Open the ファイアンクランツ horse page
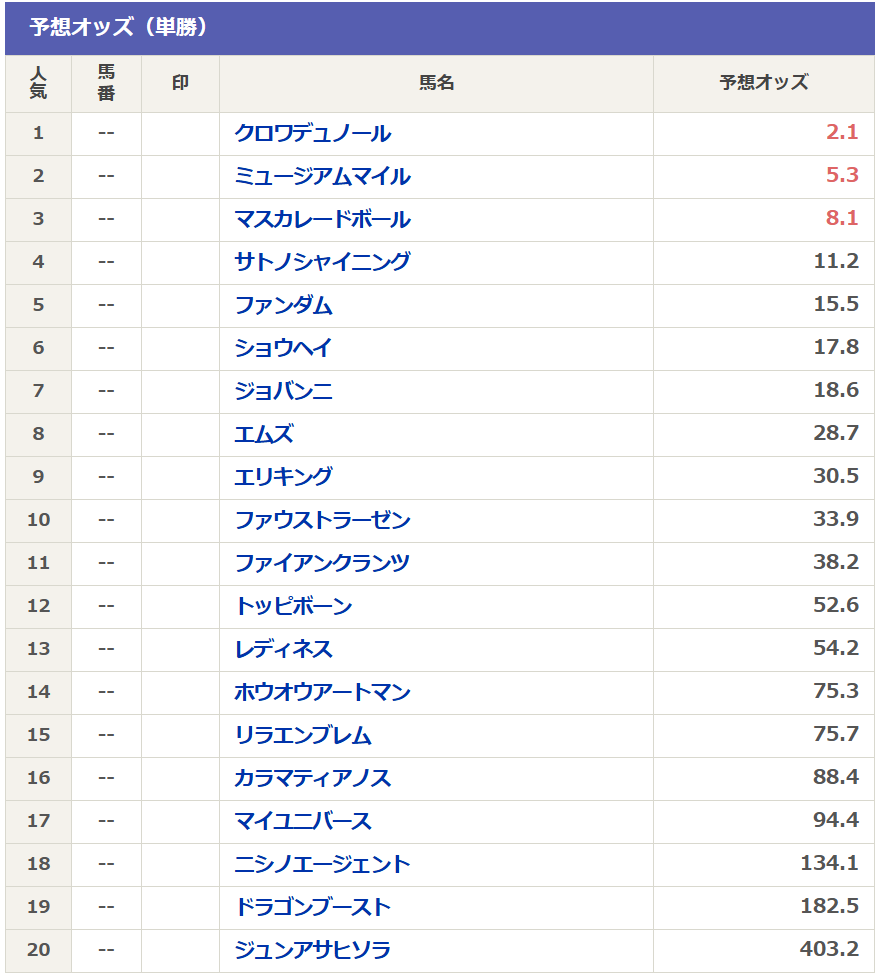Screen dimensions: 882x978 click(322, 564)
